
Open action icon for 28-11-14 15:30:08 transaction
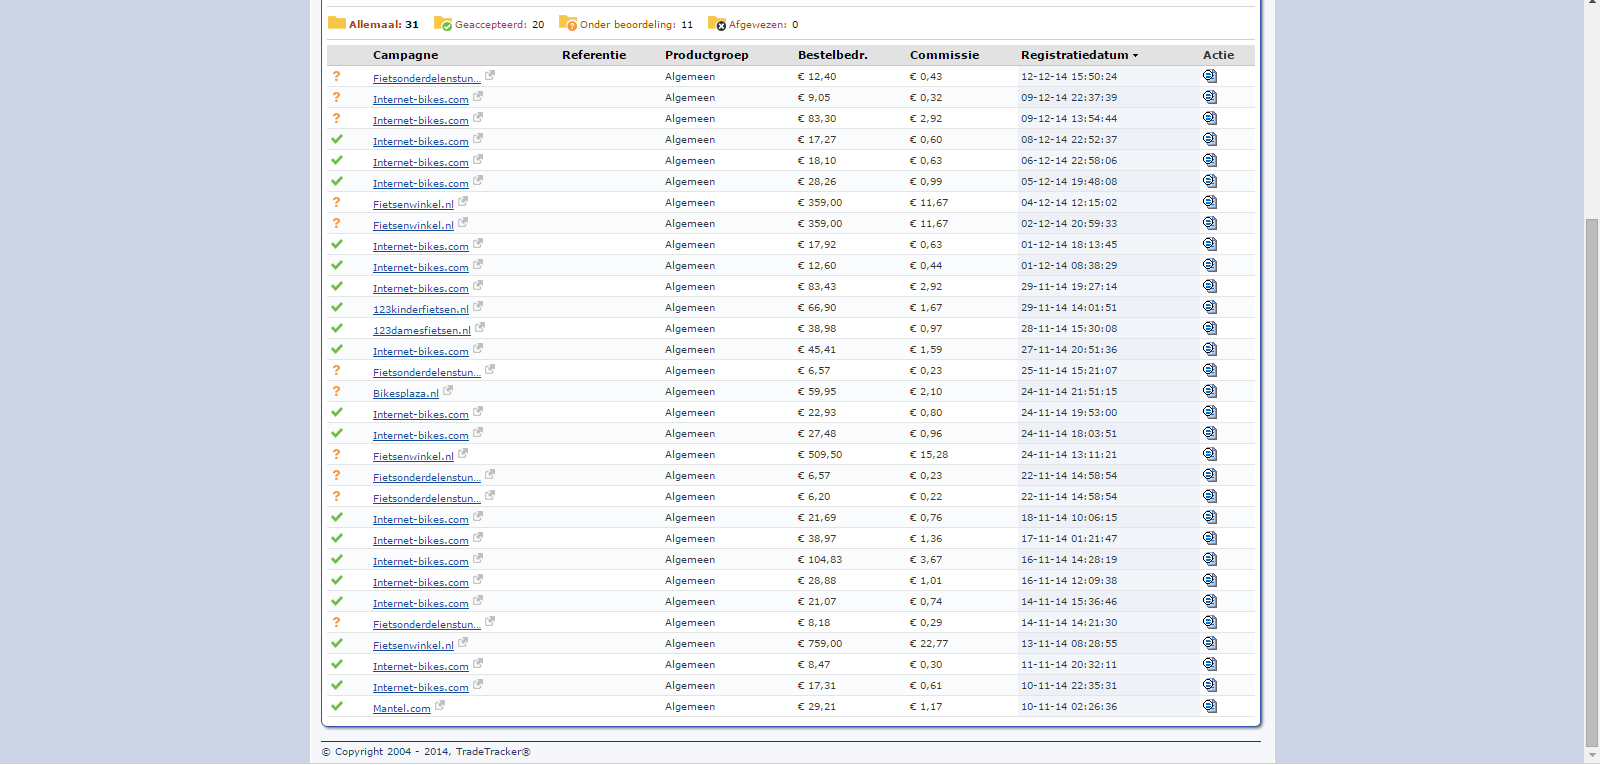tap(1210, 328)
